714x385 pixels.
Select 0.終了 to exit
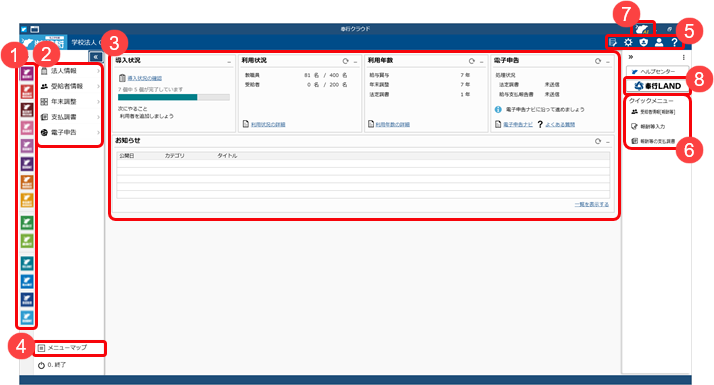[52, 365]
